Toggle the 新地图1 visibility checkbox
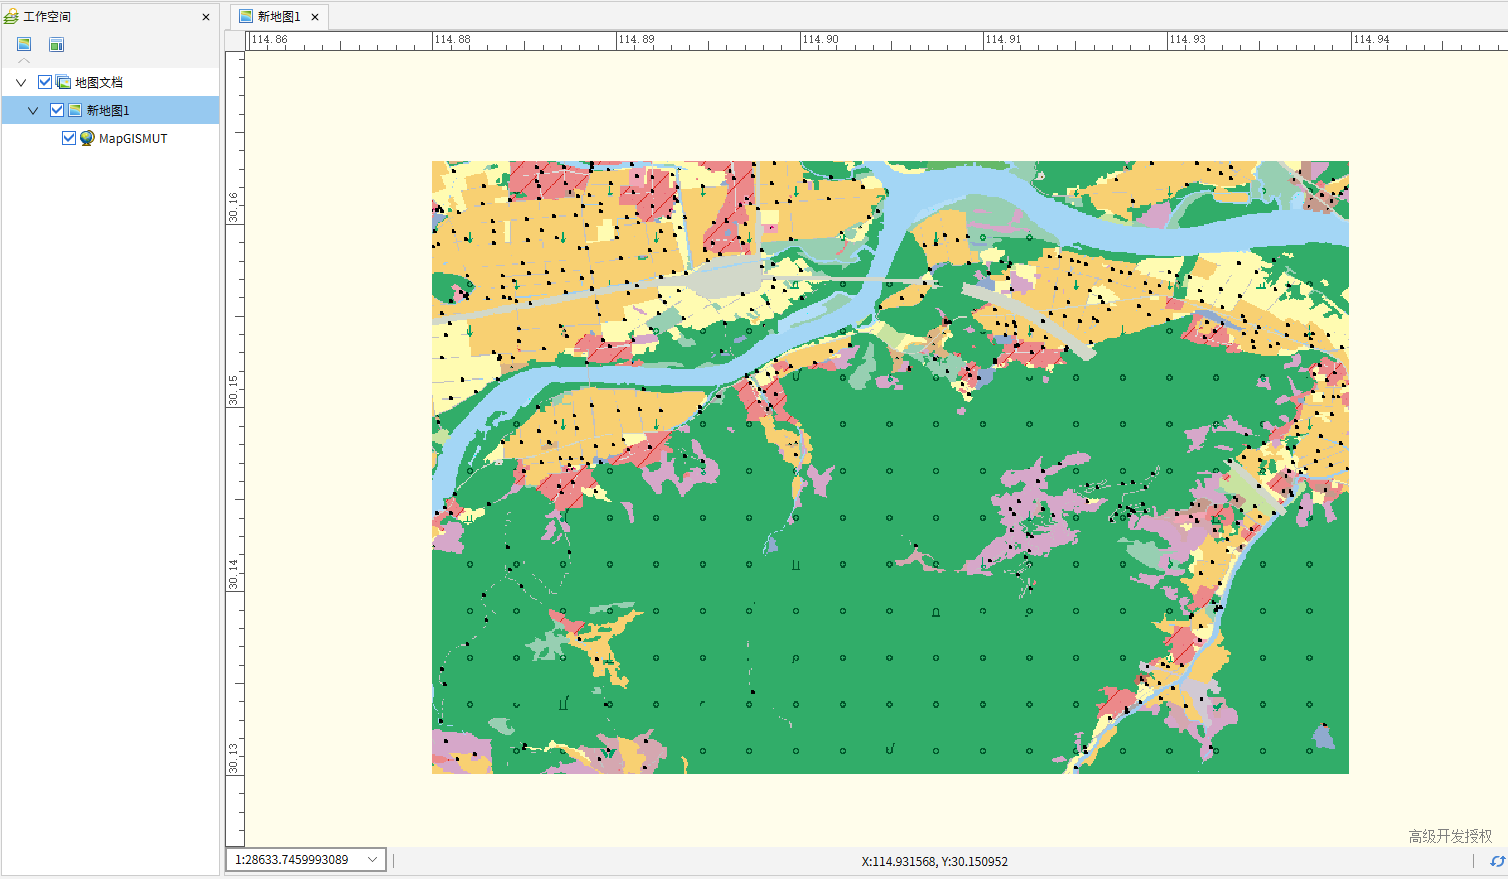This screenshot has width=1508, height=879. [x=57, y=110]
